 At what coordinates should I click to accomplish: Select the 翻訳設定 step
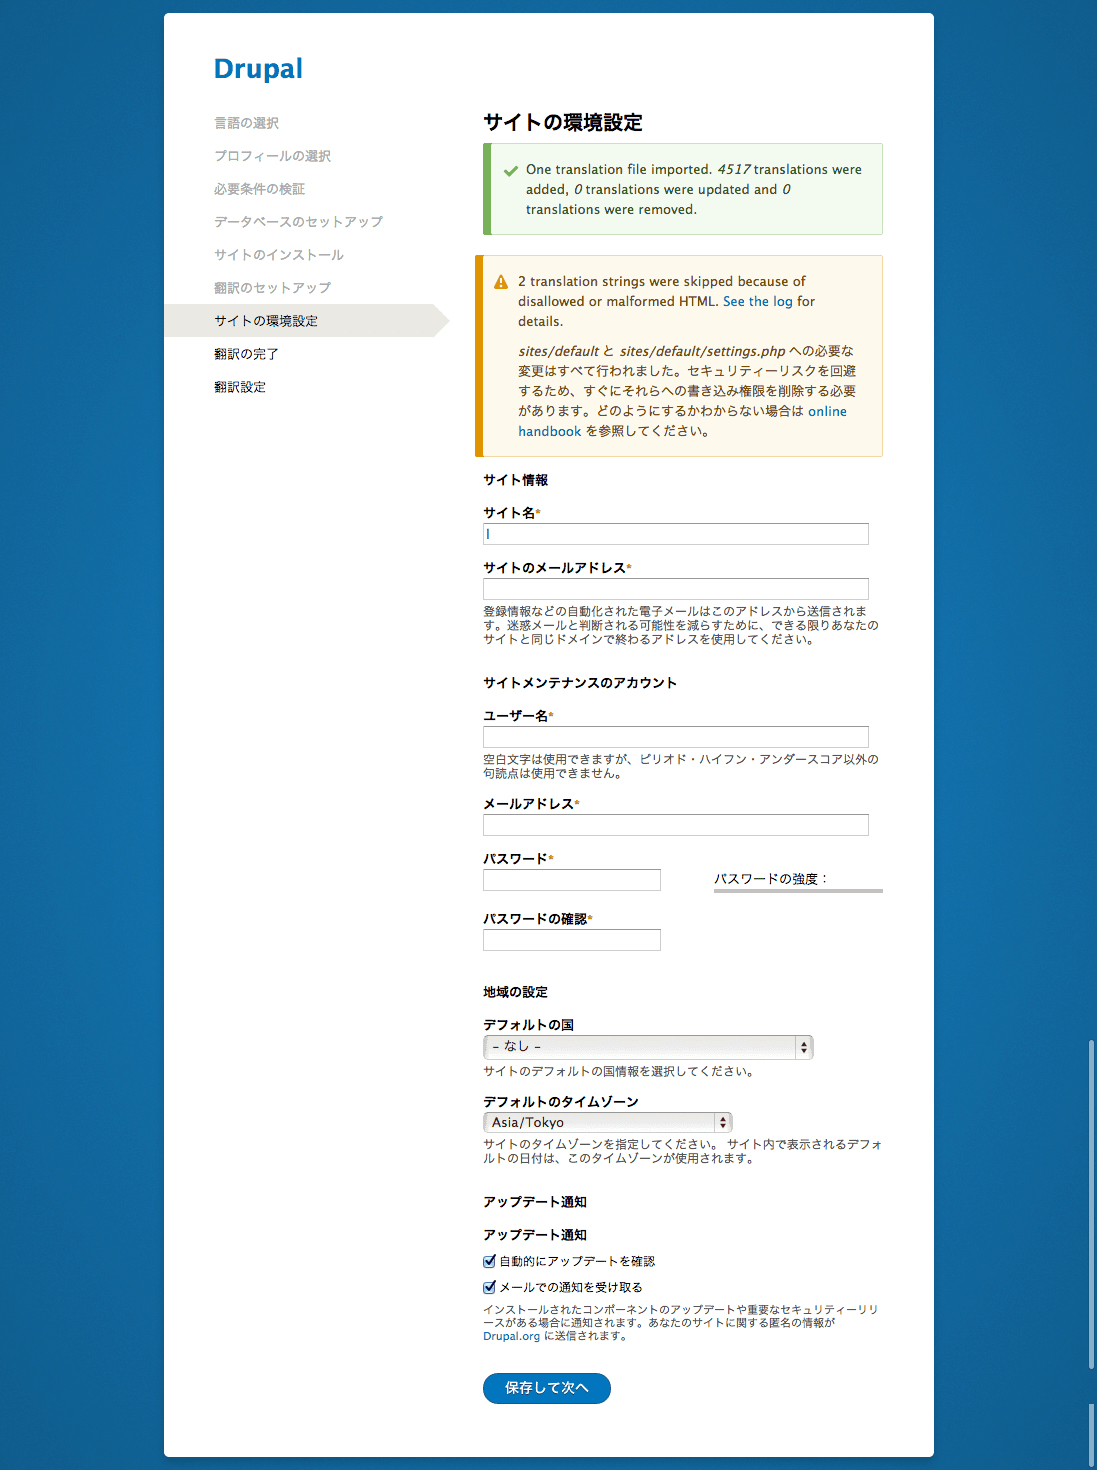pyautogui.click(x=240, y=387)
